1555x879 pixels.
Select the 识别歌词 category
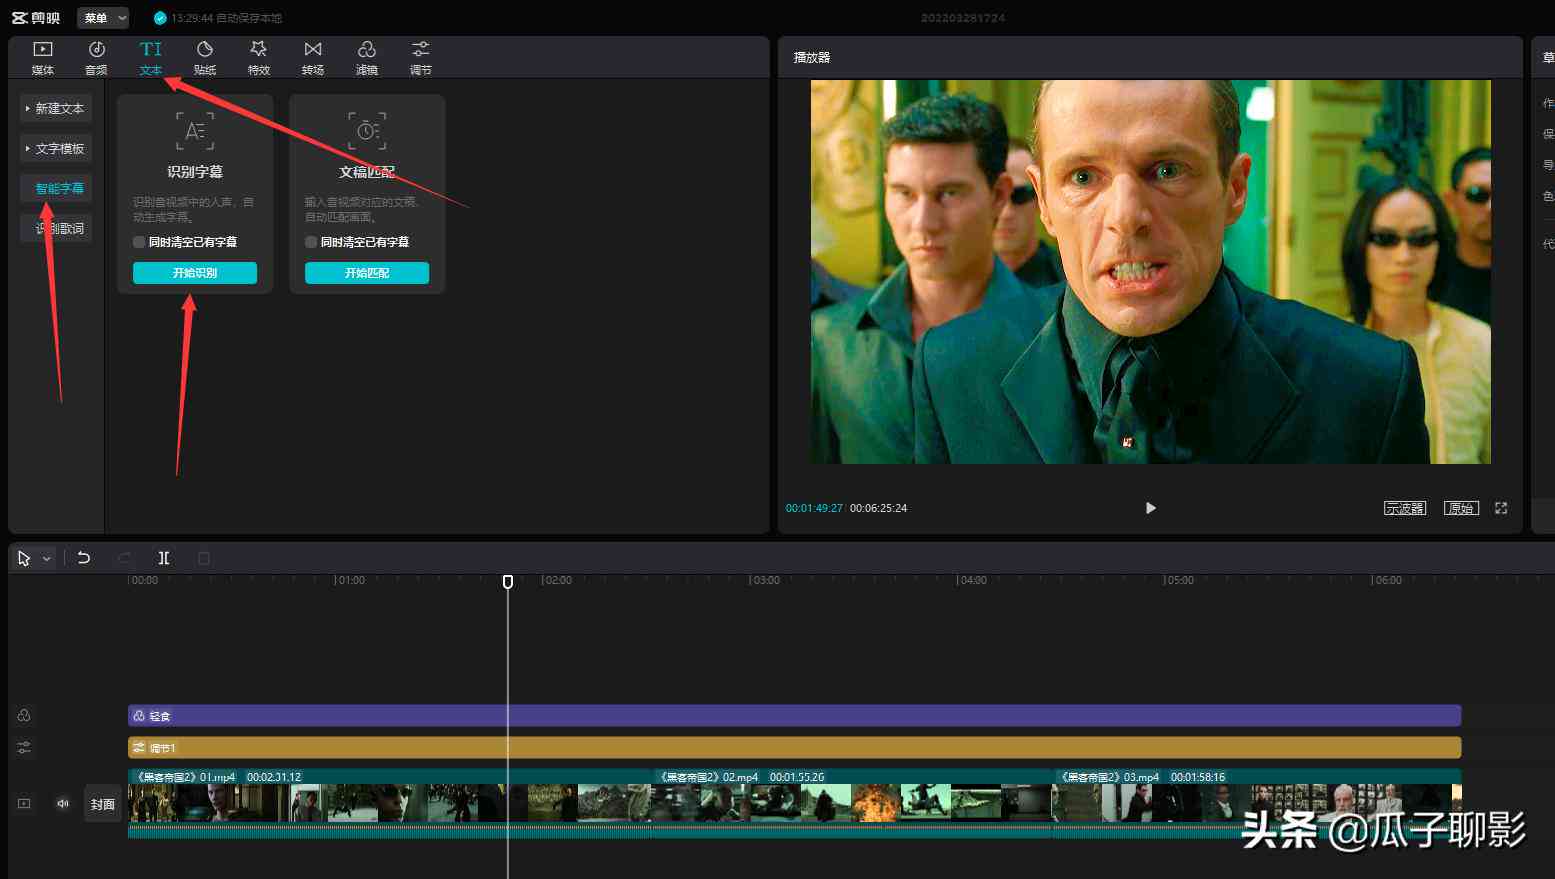[x=56, y=228]
